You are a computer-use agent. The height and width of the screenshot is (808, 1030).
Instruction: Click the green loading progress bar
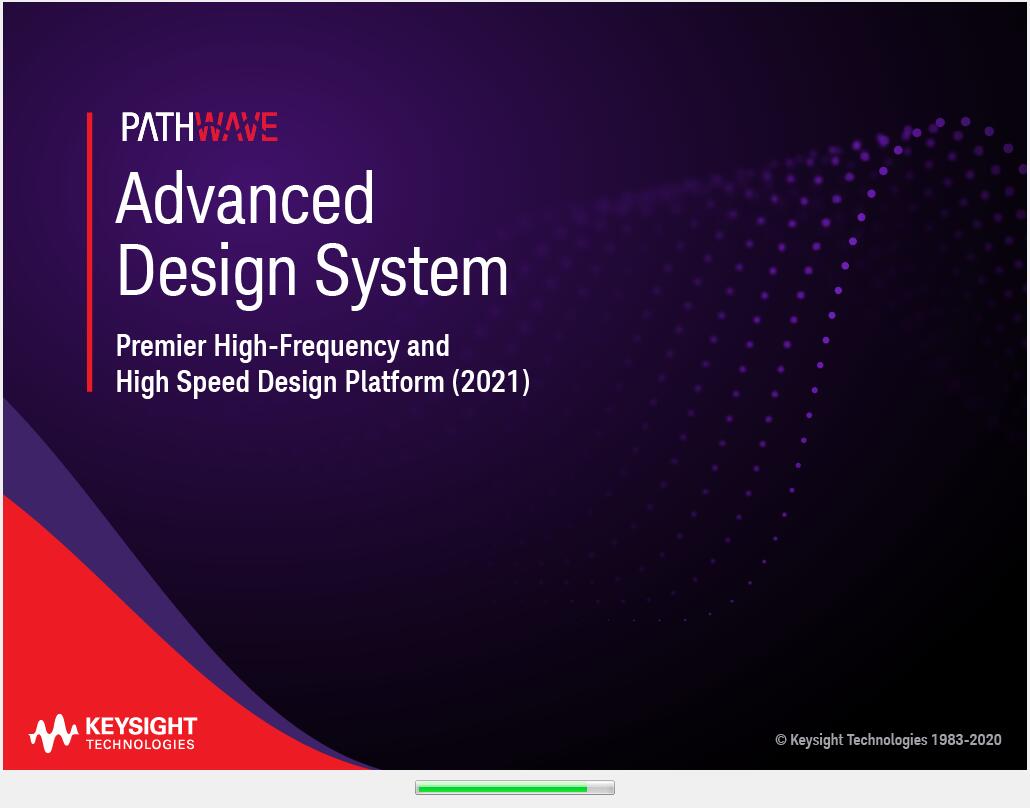tap(500, 787)
